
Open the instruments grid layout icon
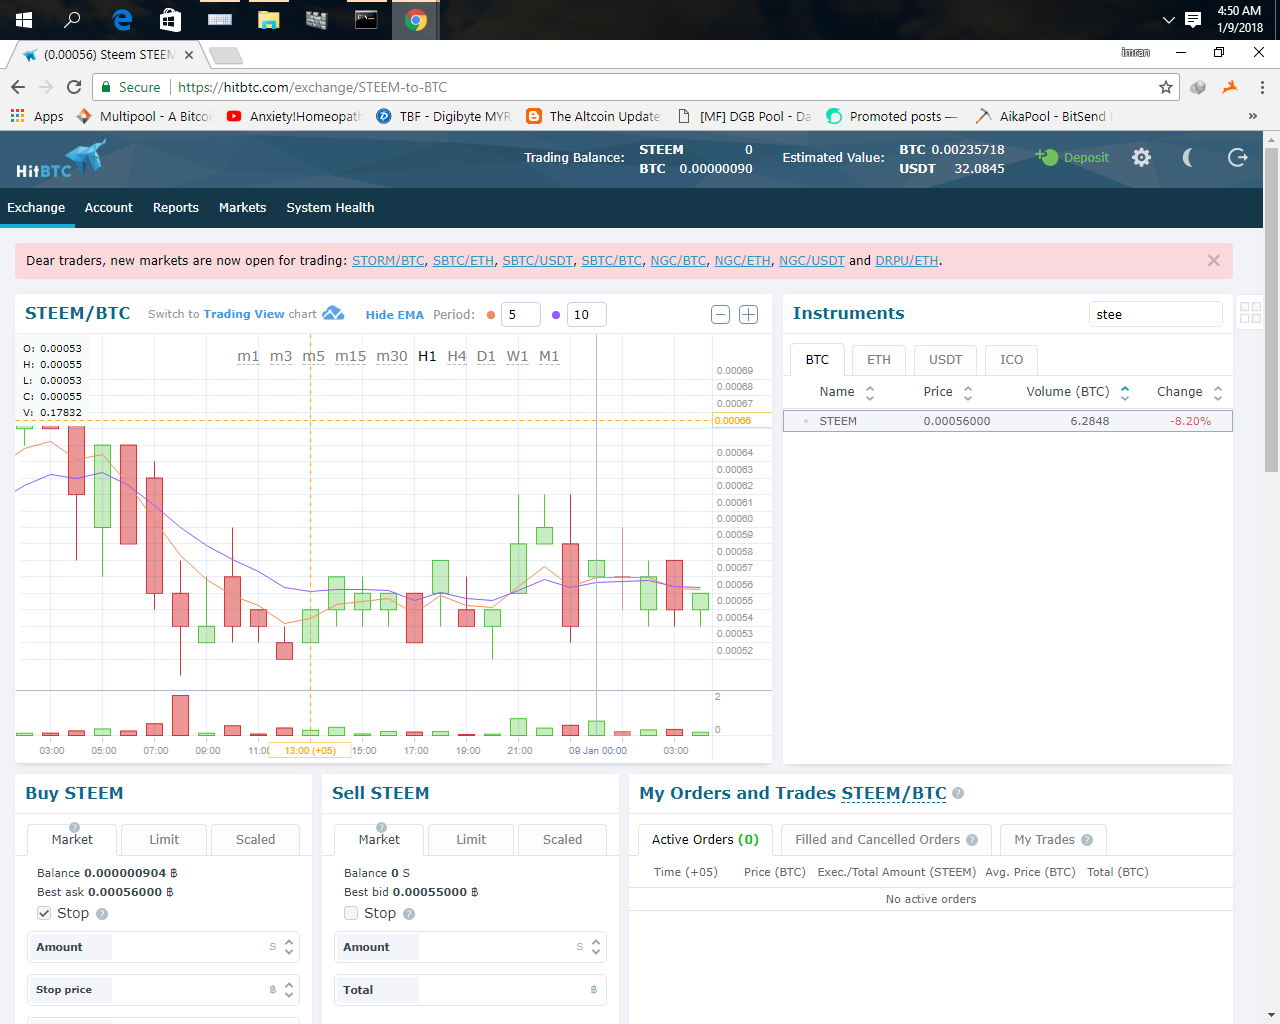(x=1250, y=312)
